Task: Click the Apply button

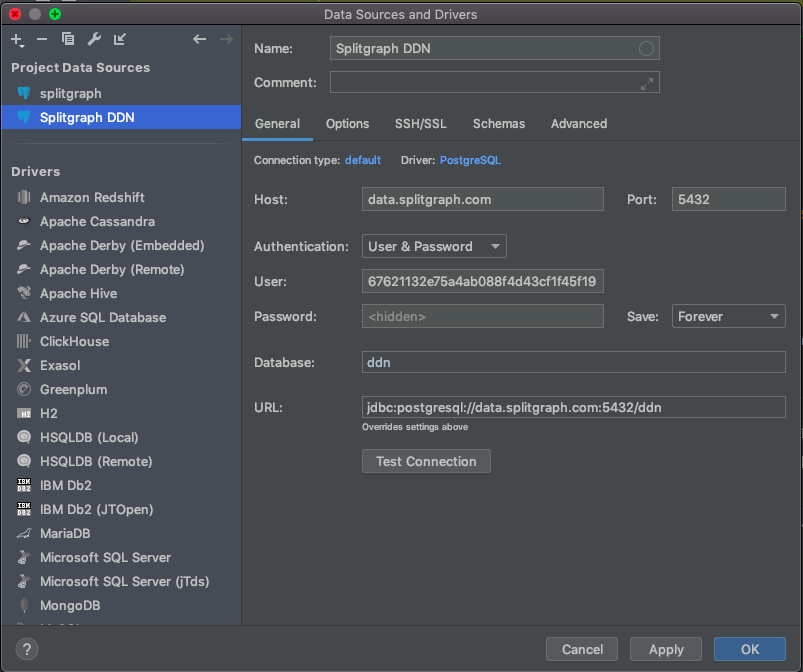Action: click(x=666, y=649)
